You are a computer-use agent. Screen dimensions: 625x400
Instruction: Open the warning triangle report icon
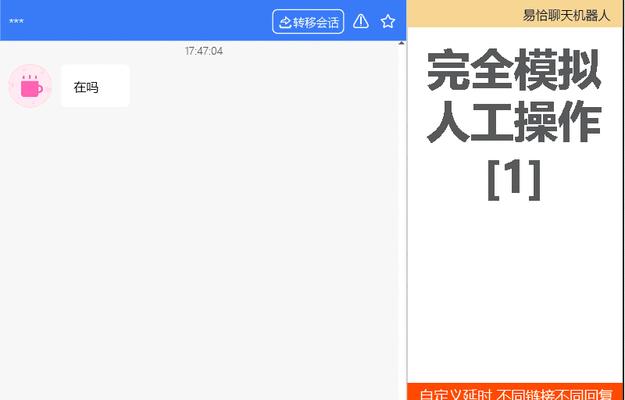[x=361, y=21]
